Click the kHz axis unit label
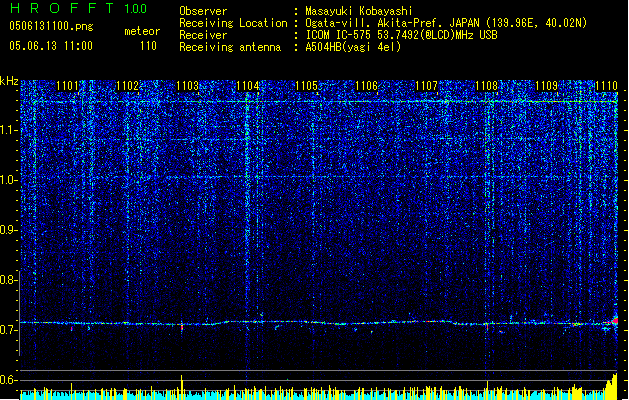The image size is (629, 400). click(x=9, y=81)
